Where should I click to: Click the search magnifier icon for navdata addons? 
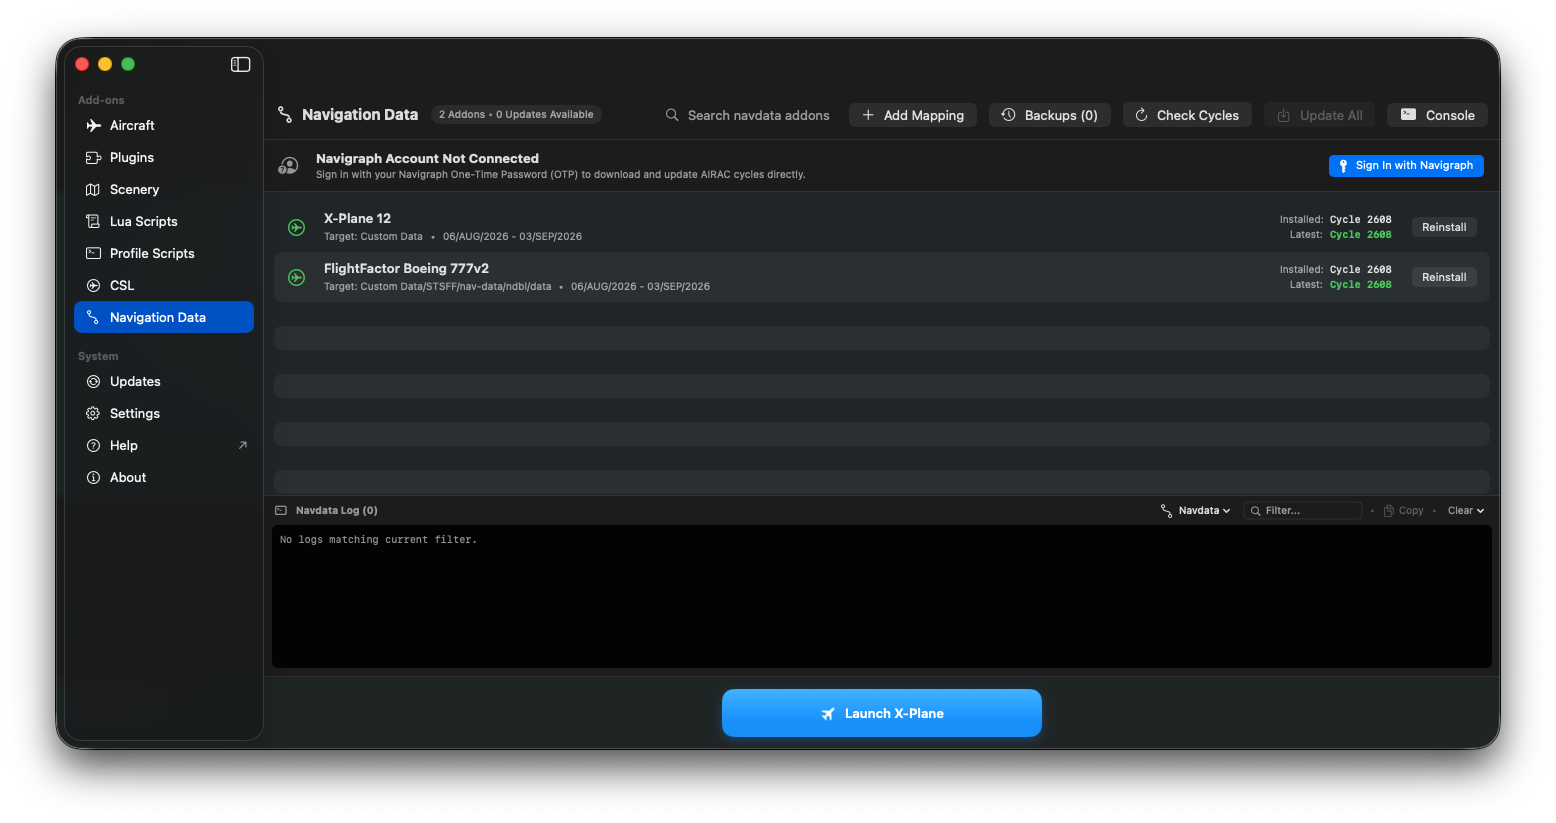coord(672,115)
